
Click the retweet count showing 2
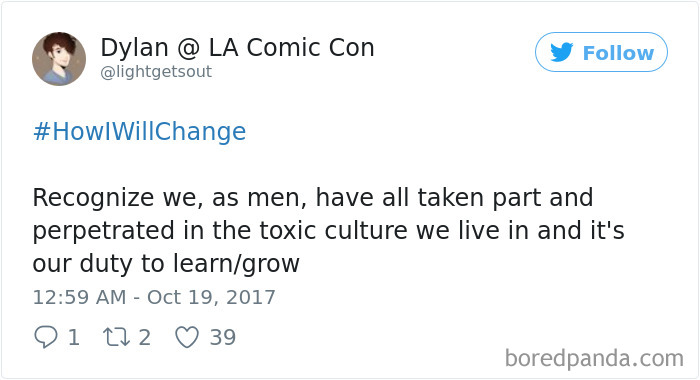click(x=144, y=338)
